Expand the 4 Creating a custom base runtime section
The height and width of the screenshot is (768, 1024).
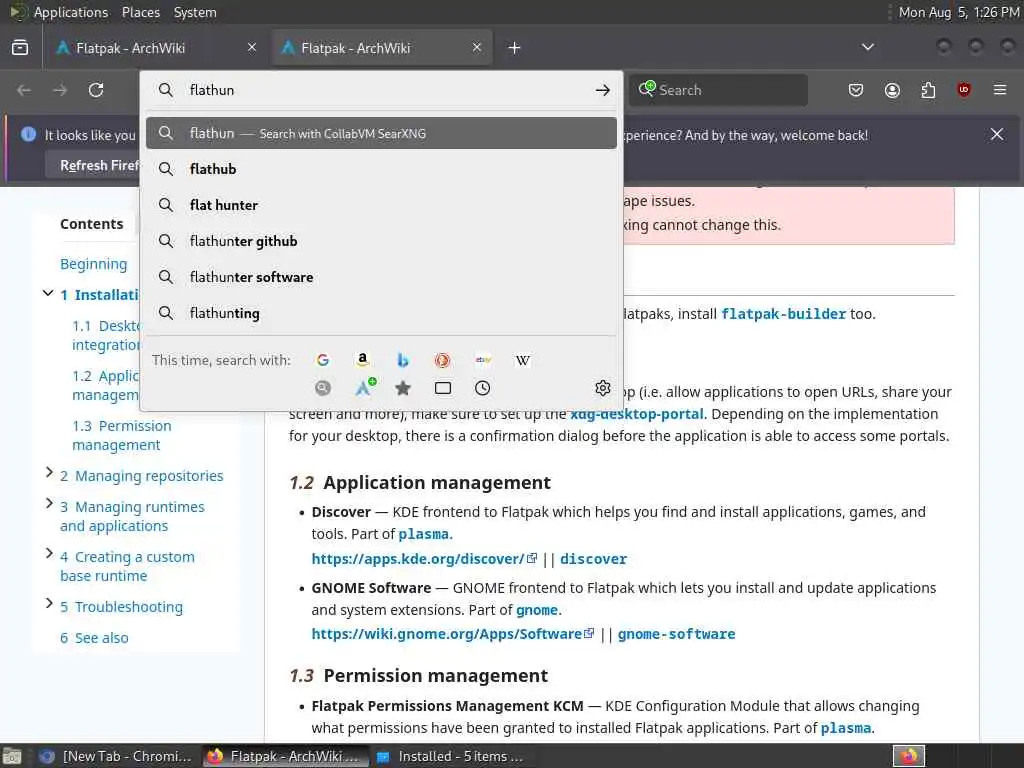coord(49,553)
